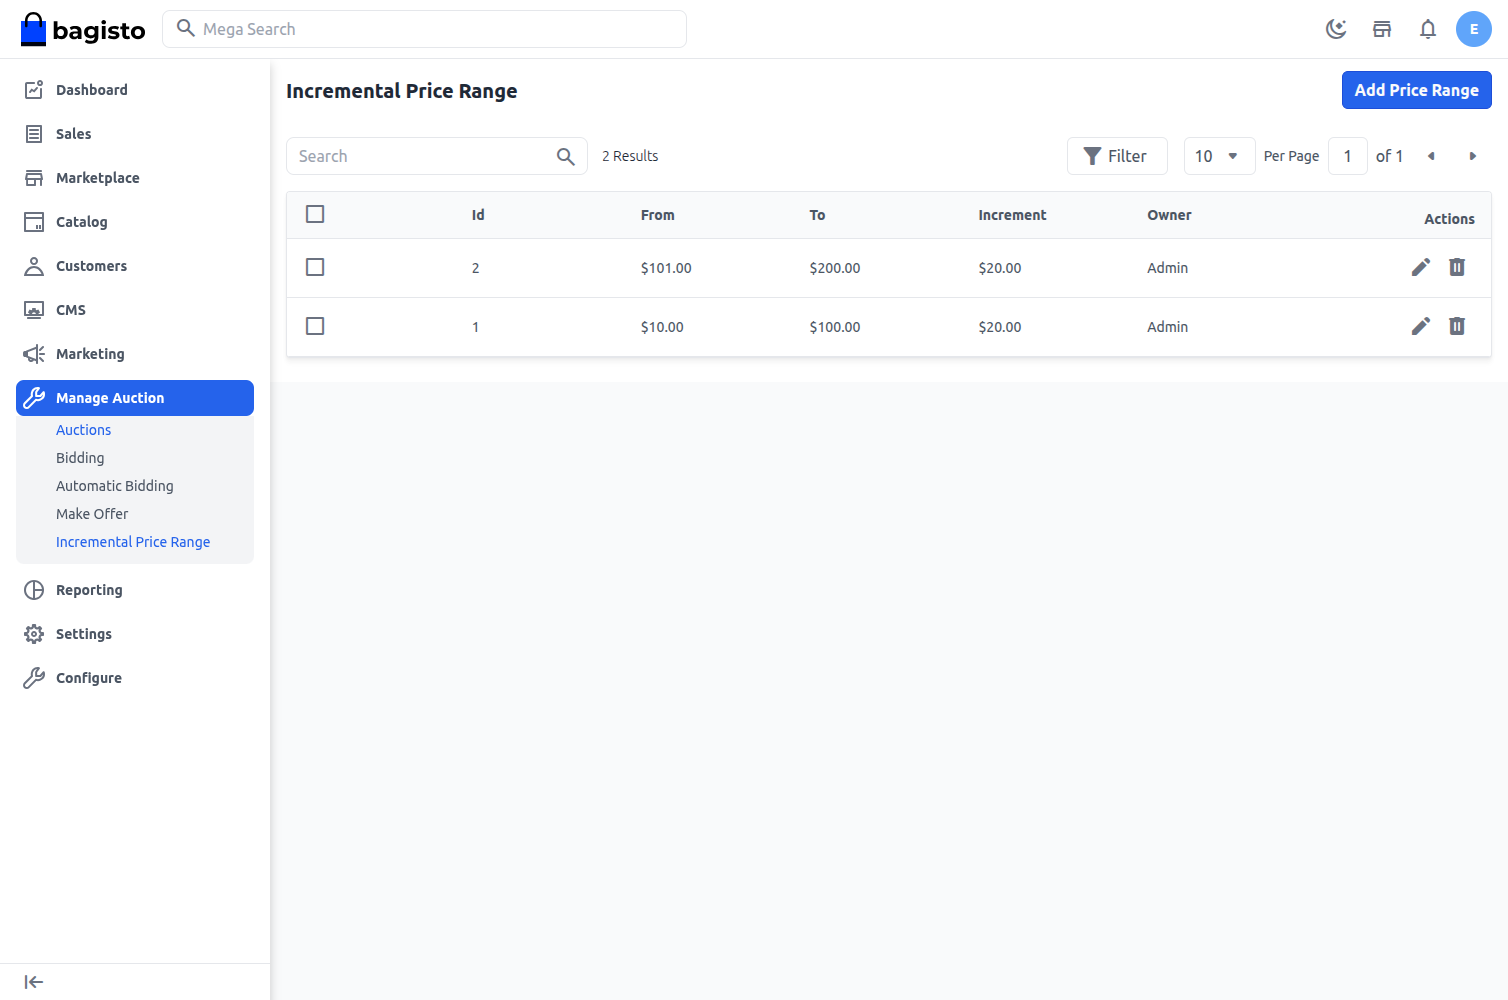The image size is (1508, 1000).
Task: Tick the checkbox for row with Id 1
Action: coord(315,326)
